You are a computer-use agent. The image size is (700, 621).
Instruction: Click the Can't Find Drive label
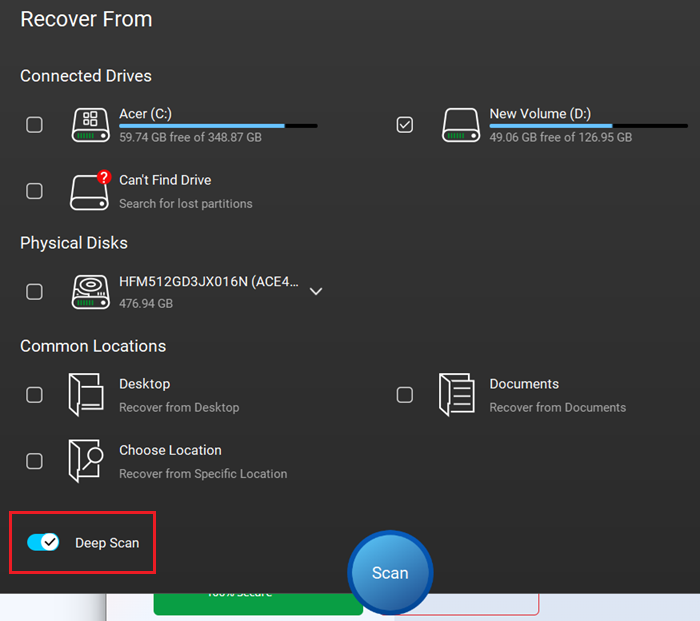[x=165, y=180]
